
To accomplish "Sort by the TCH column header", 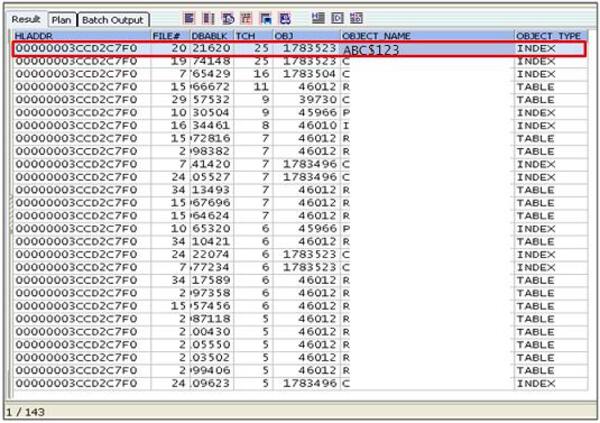I will tap(253, 36).
